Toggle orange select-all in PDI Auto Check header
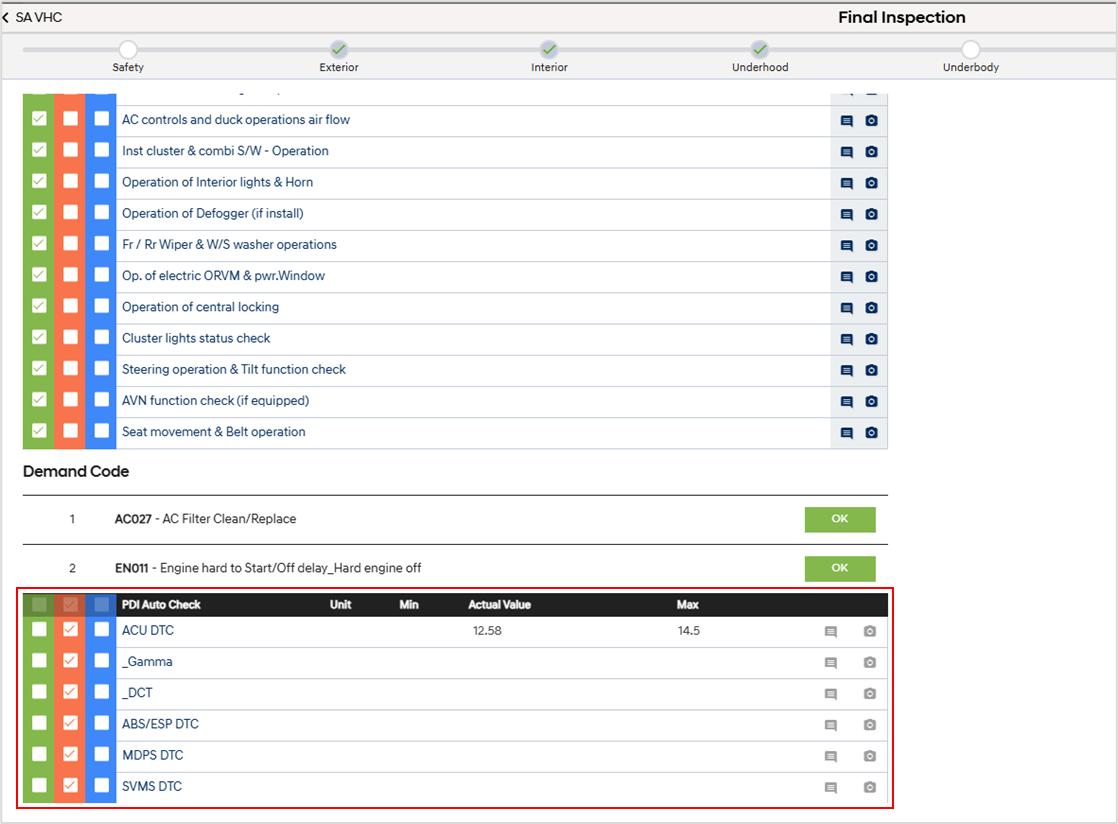 tap(70, 604)
